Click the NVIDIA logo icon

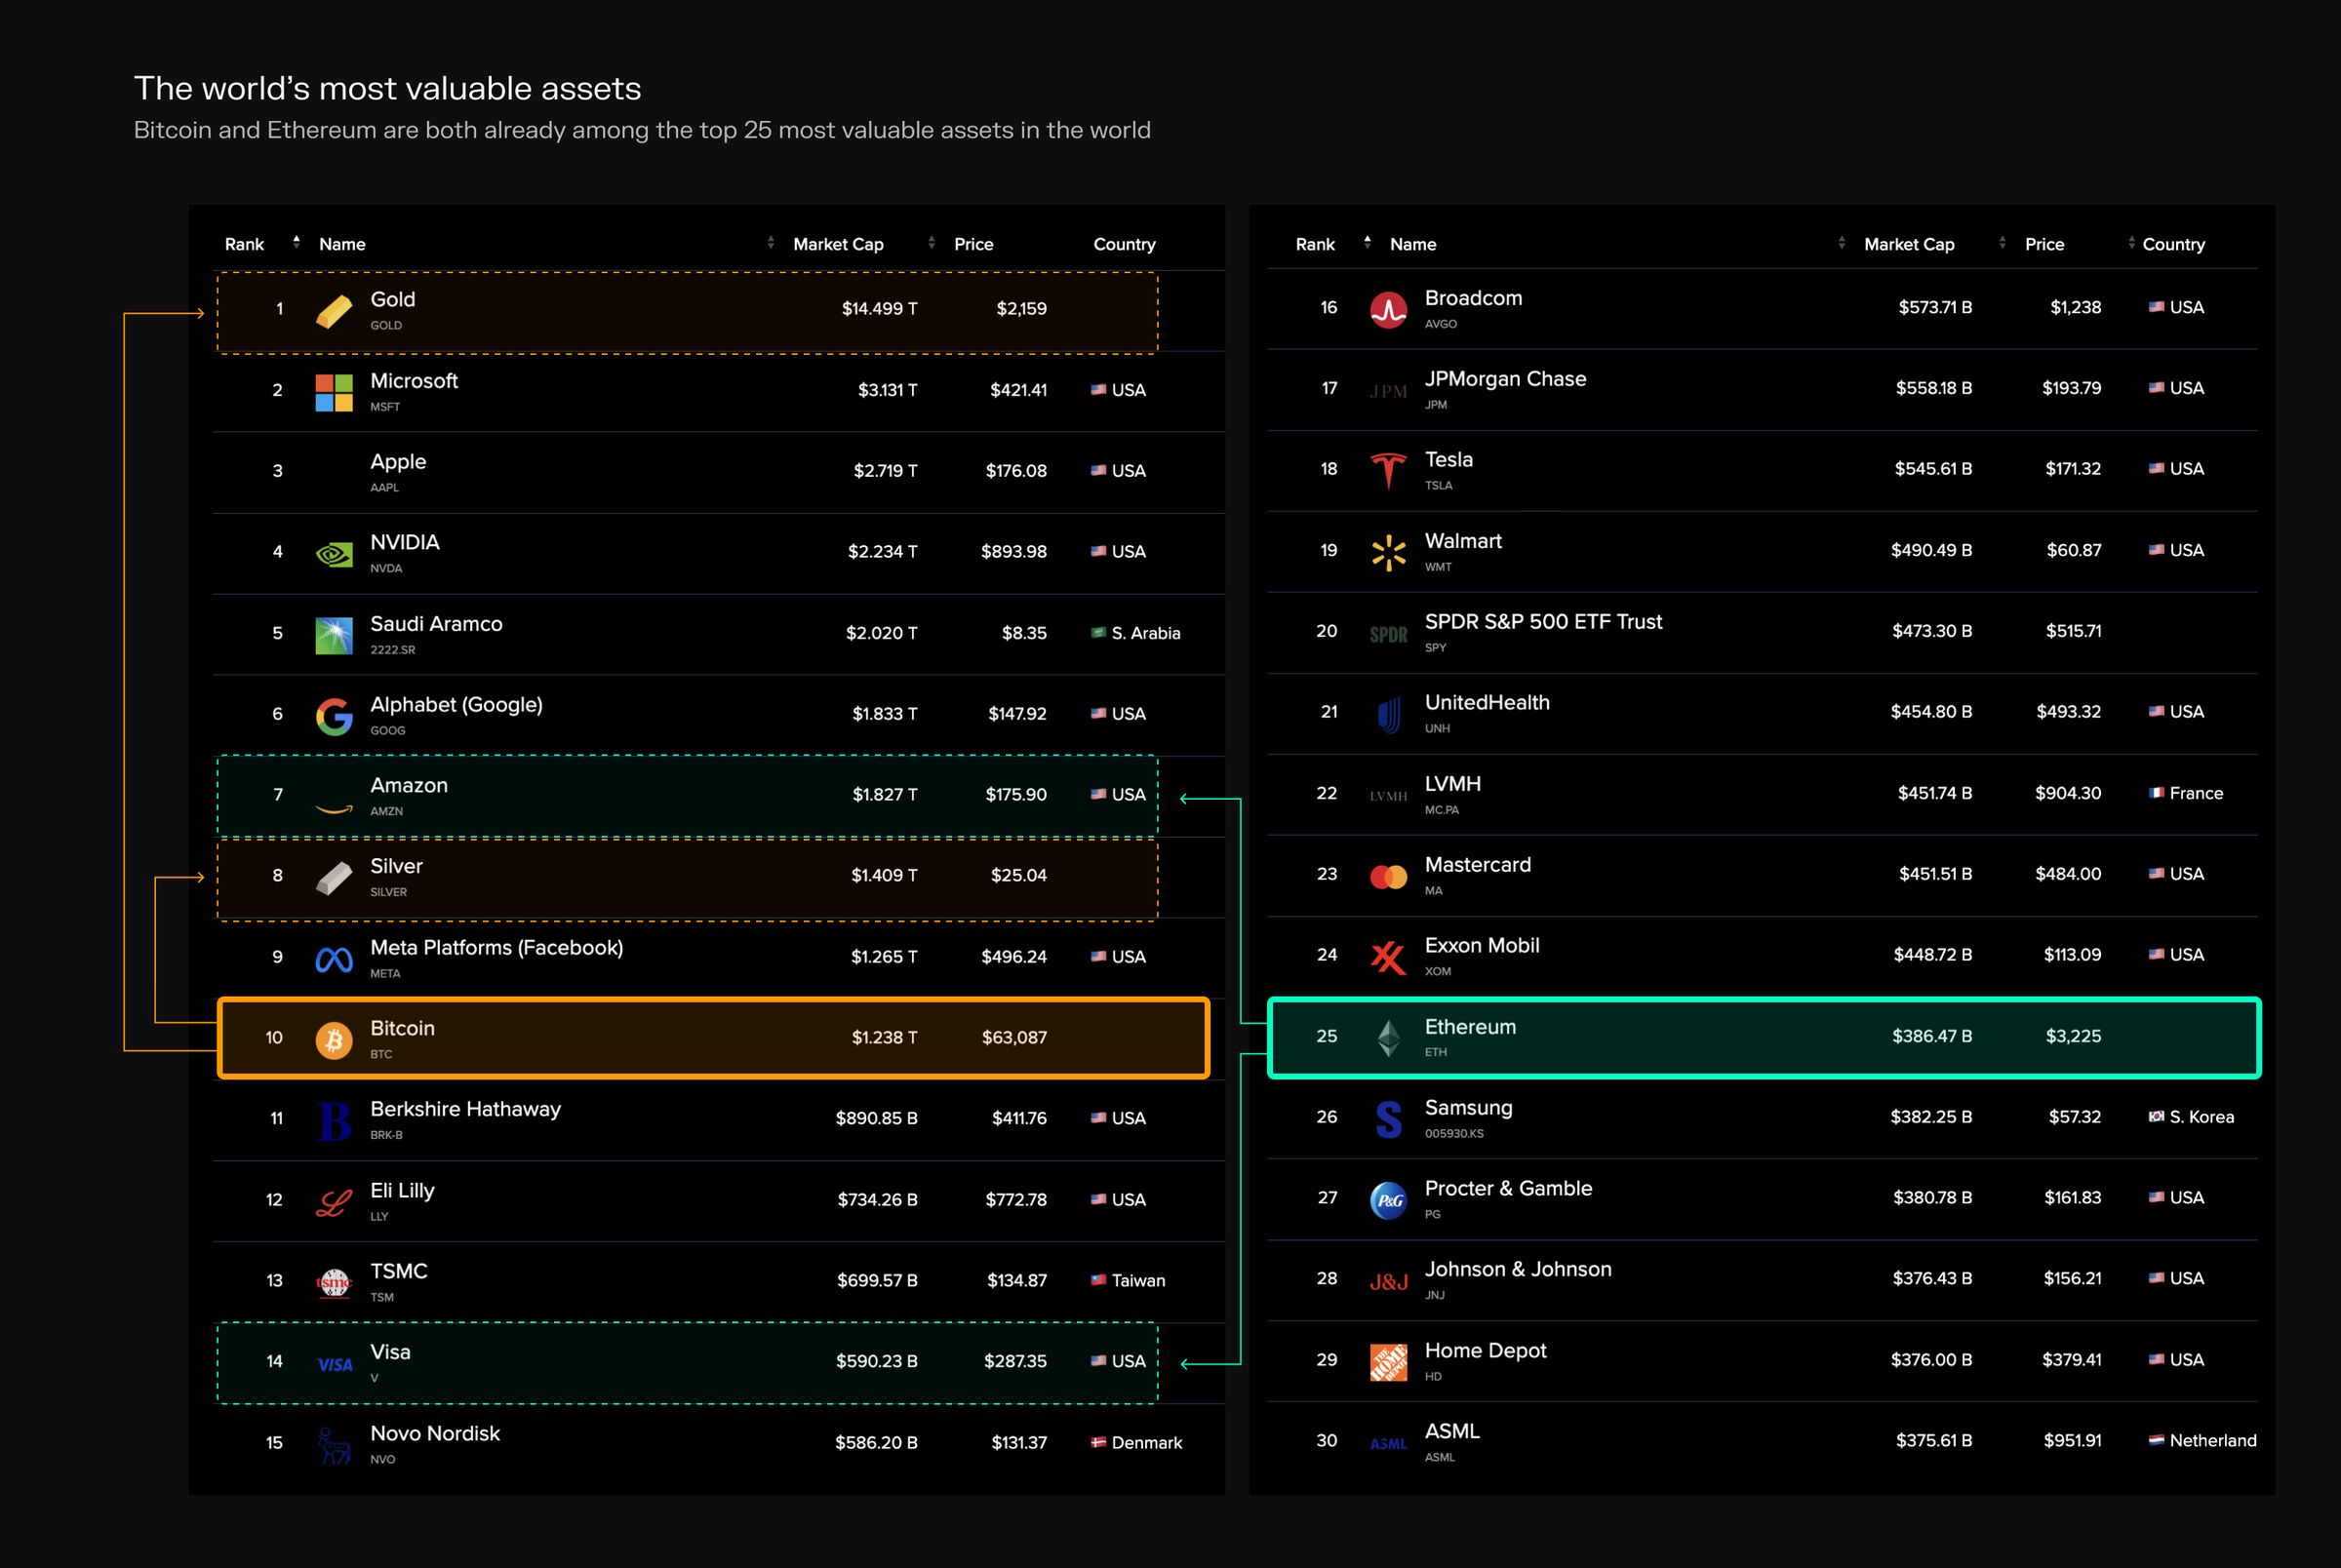coord(334,553)
